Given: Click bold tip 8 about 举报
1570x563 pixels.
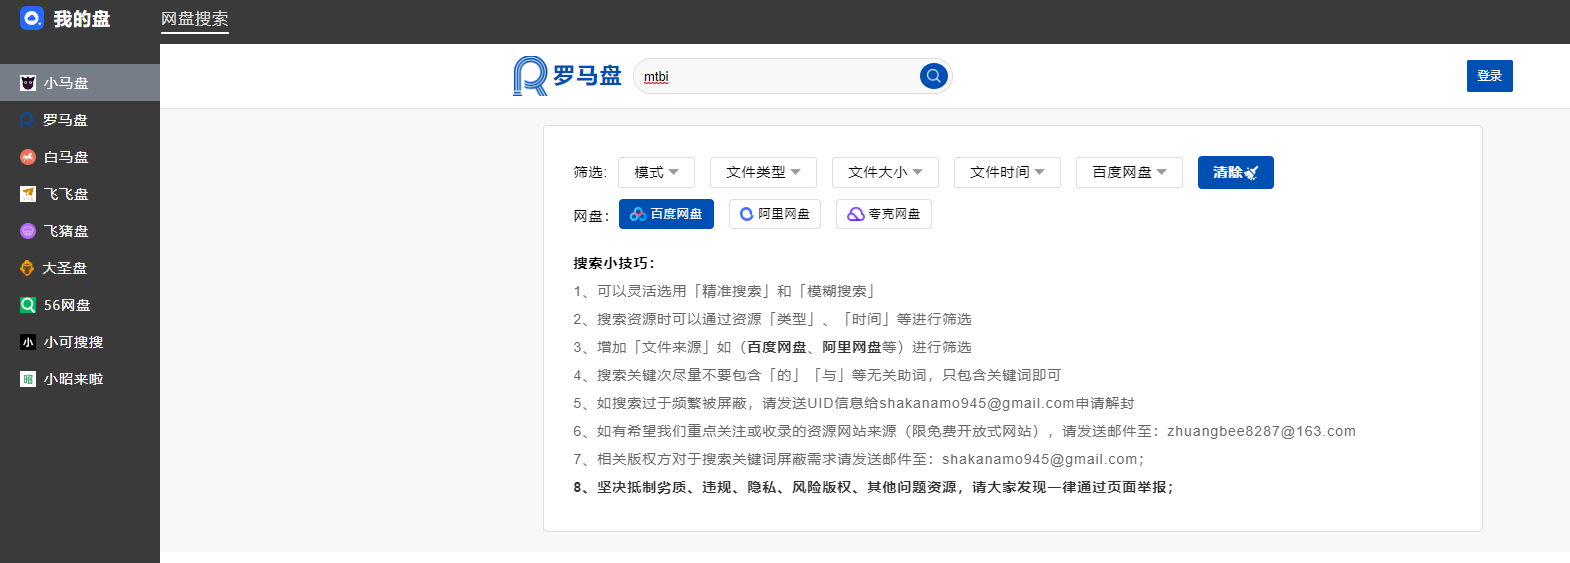Looking at the screenshot, I should click(x=873, y=487).
